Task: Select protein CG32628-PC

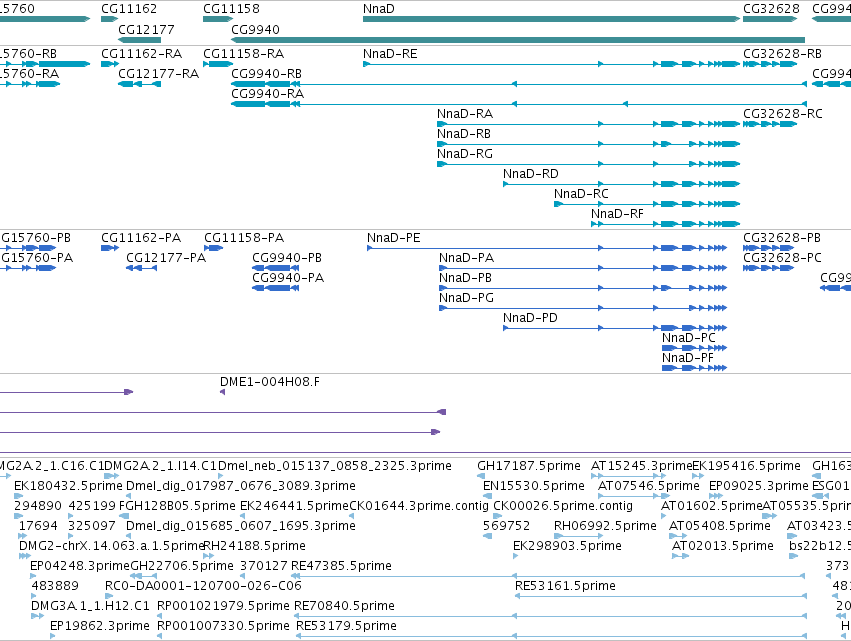Action: [769, 268]
